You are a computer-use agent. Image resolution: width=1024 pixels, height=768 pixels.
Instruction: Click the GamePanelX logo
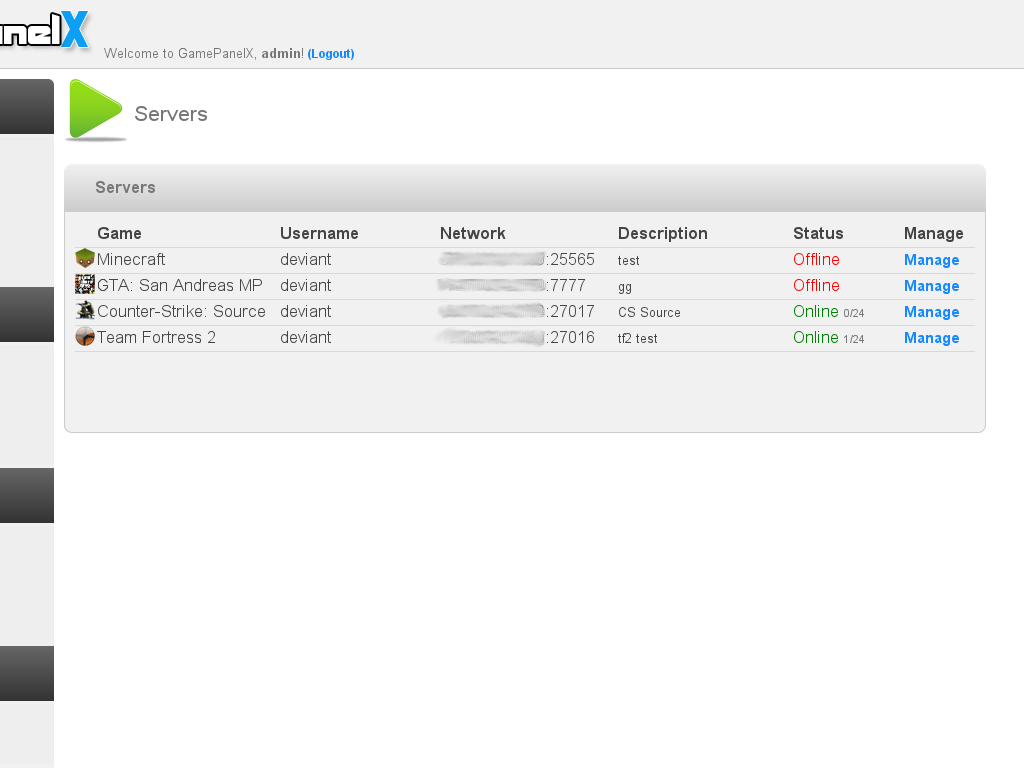point(45,30)
